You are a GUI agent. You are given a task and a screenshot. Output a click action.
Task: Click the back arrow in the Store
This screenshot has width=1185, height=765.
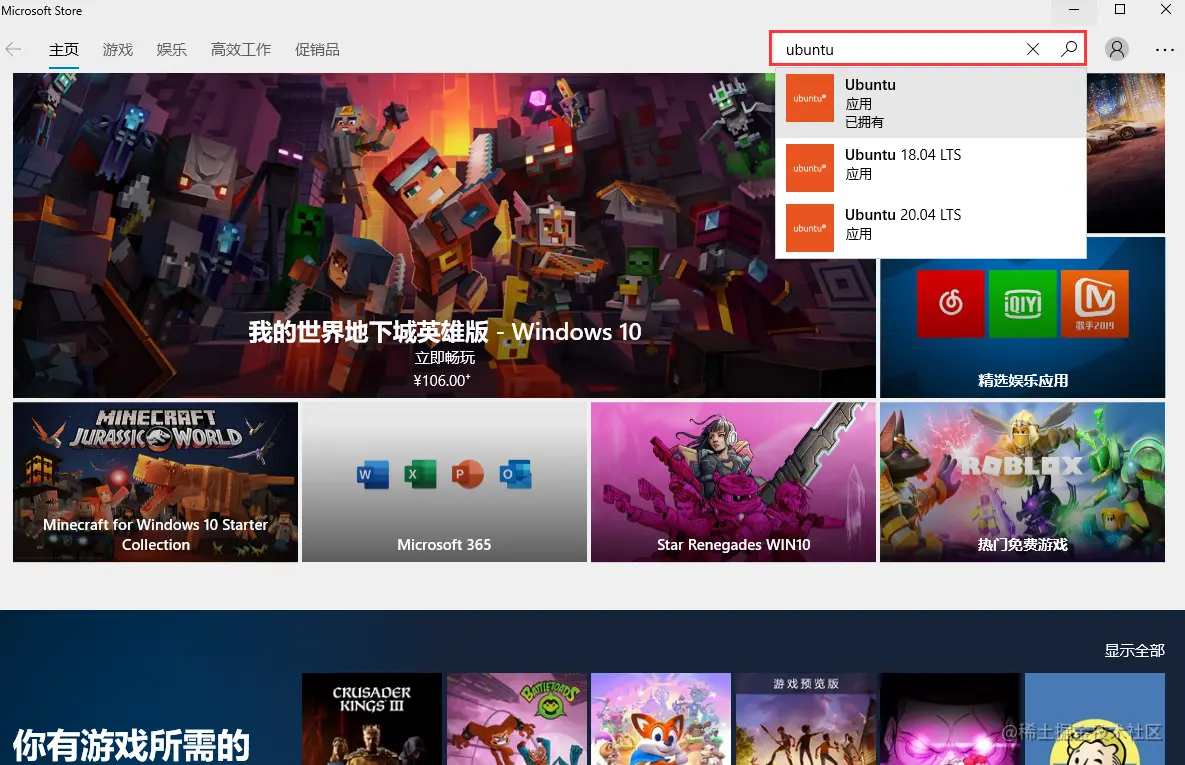tap(13, 50)
